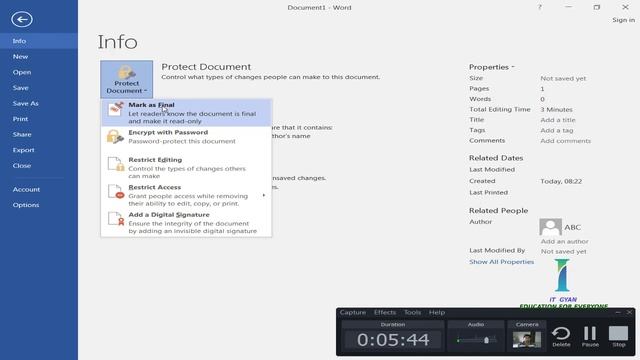Viewport: 640px width, 360px height.
Task: Close the recorder toolbar window
Action: coord(629,312)
